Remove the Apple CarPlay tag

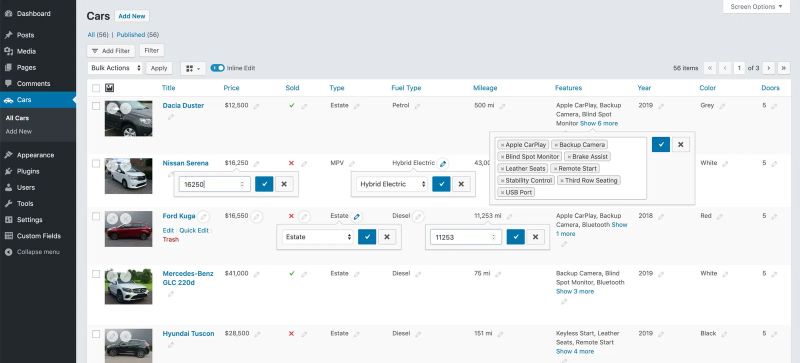[502, 145]
